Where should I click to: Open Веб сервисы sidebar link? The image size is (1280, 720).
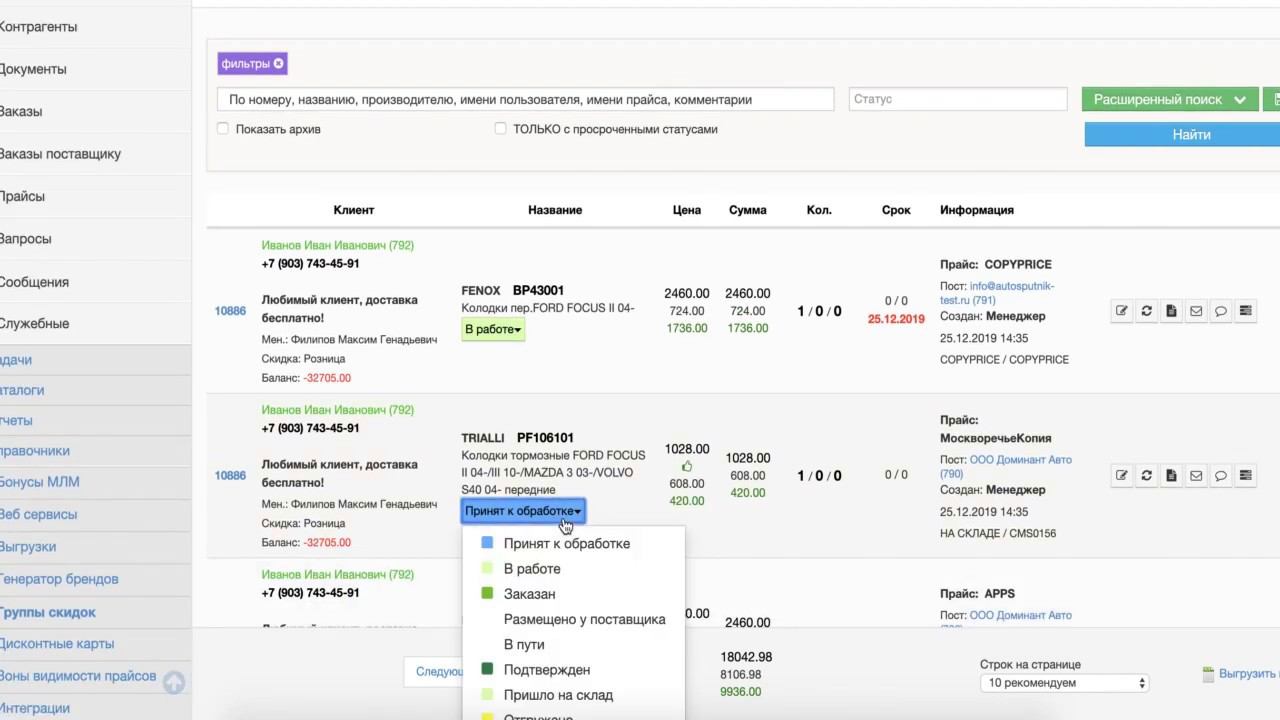[38, 514]
